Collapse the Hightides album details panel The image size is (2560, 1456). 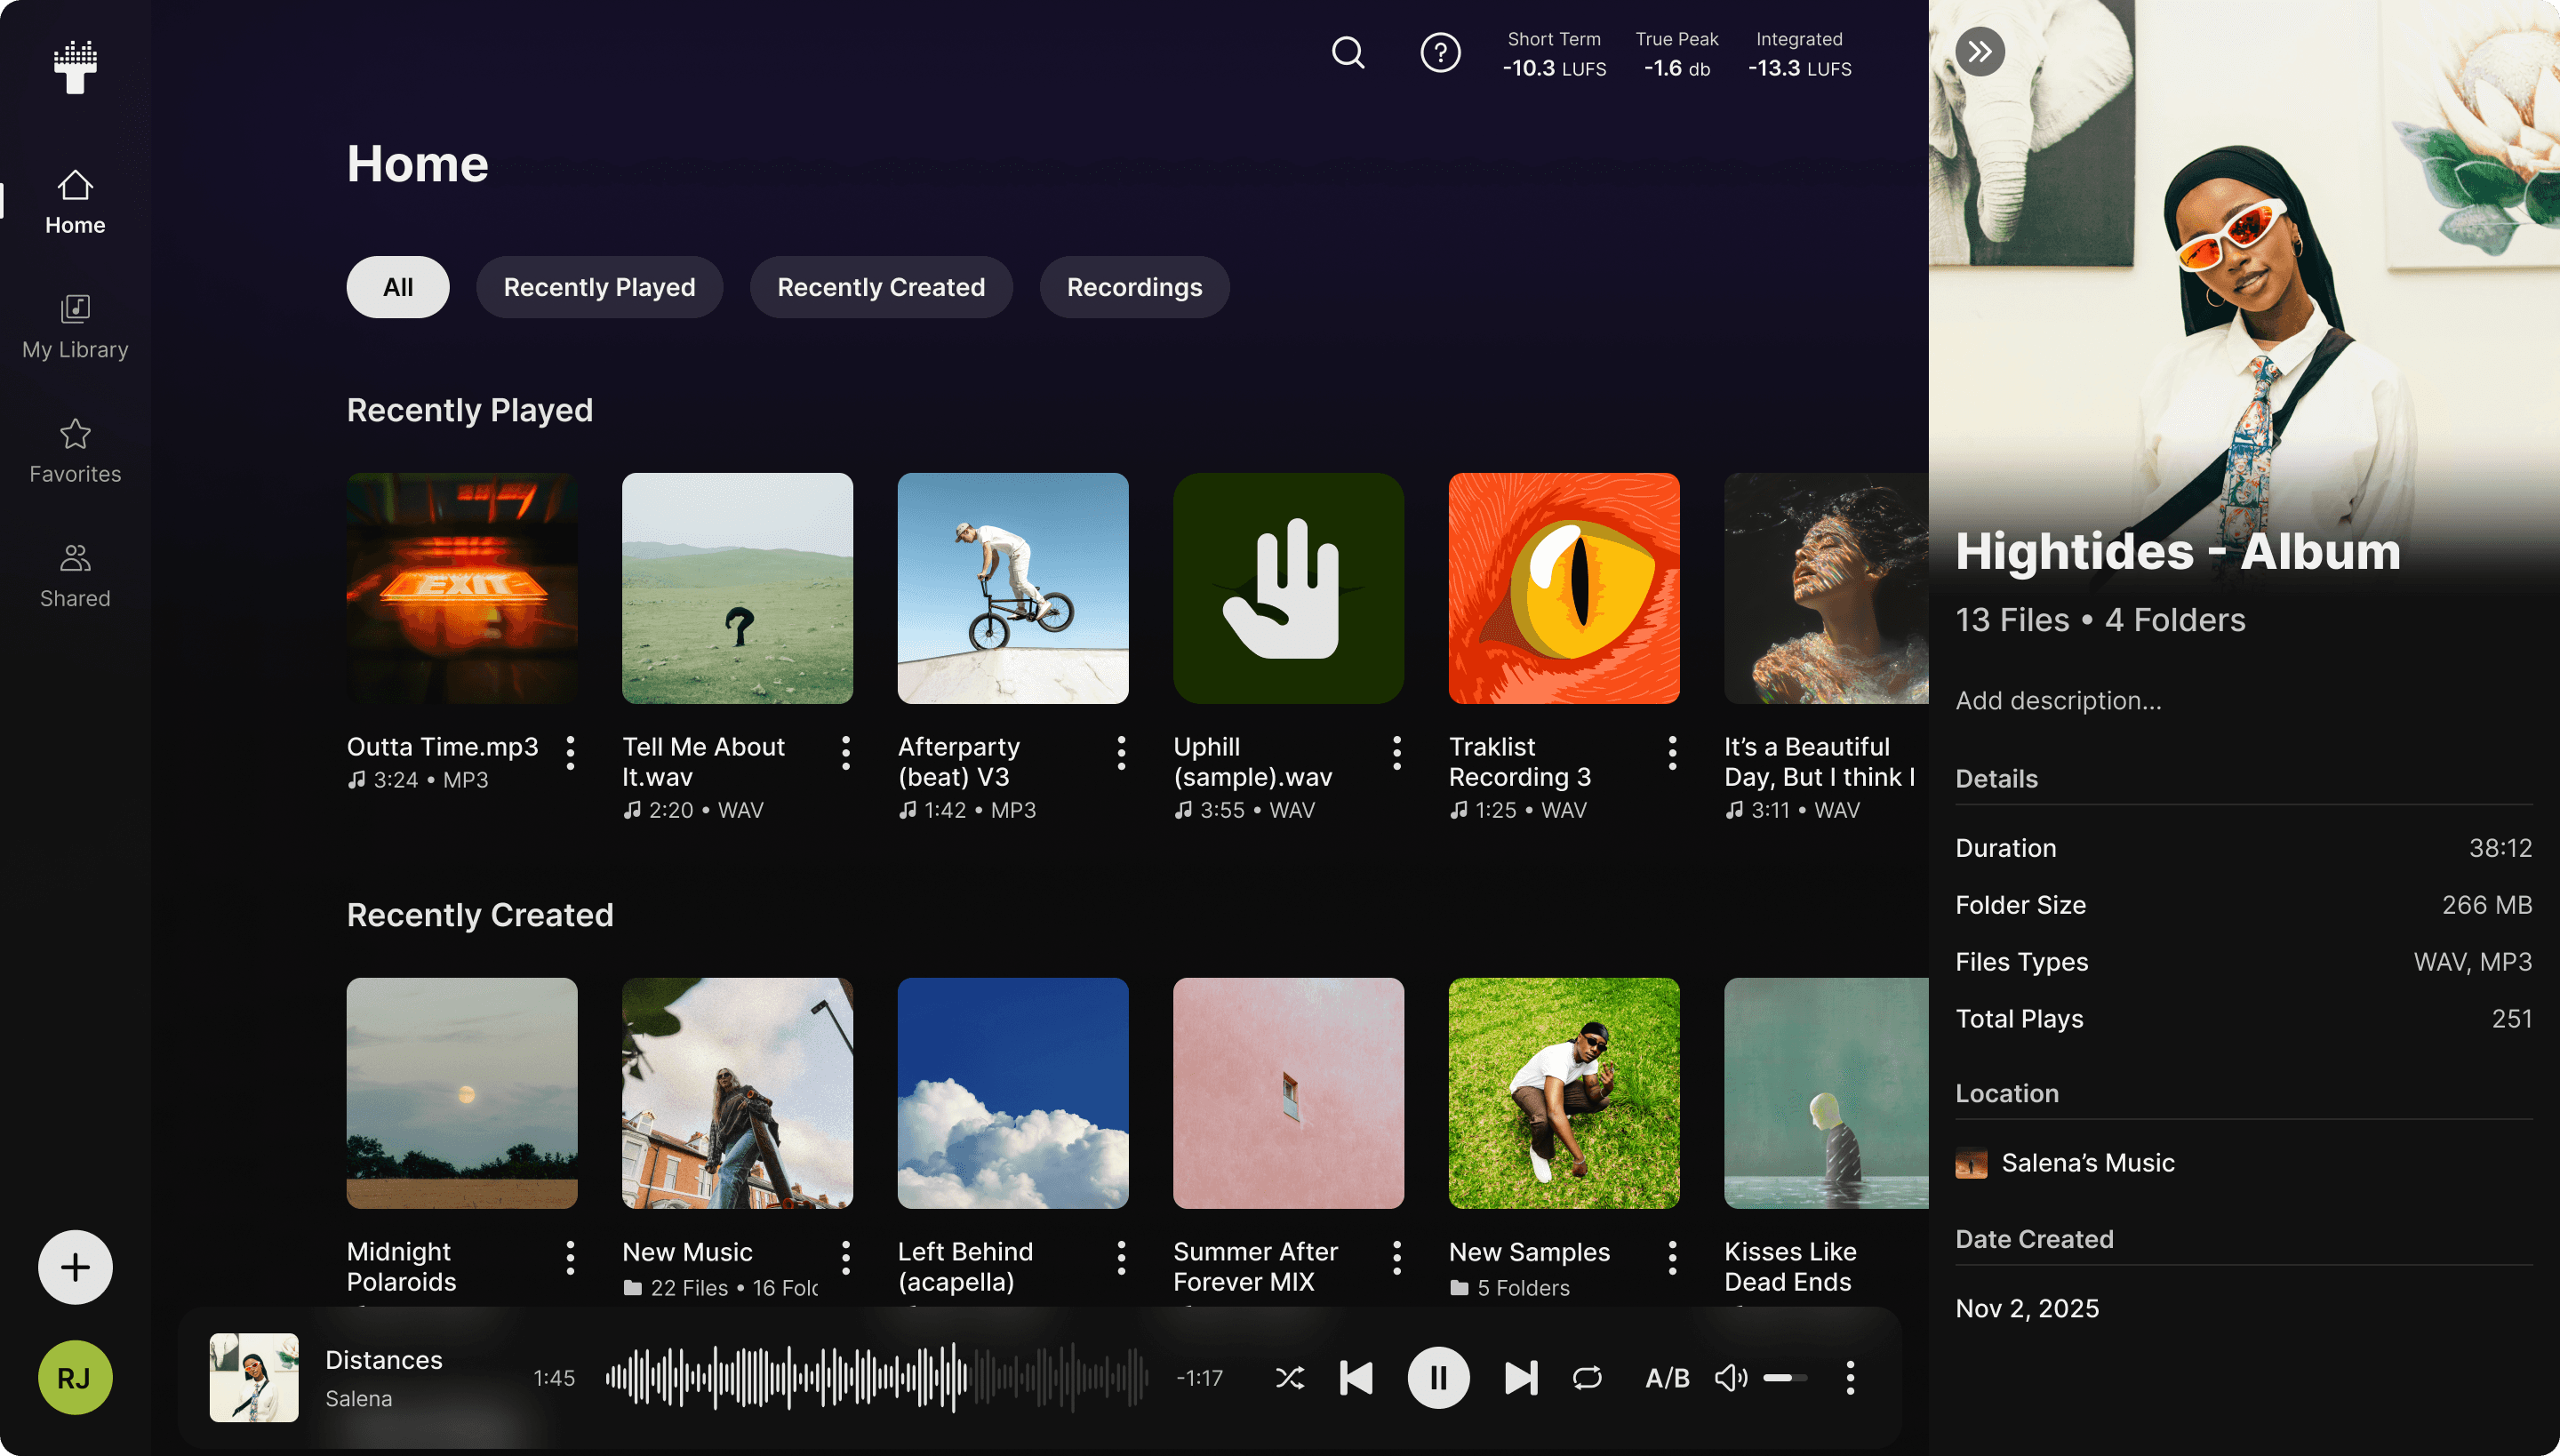tap(1980, 51)
